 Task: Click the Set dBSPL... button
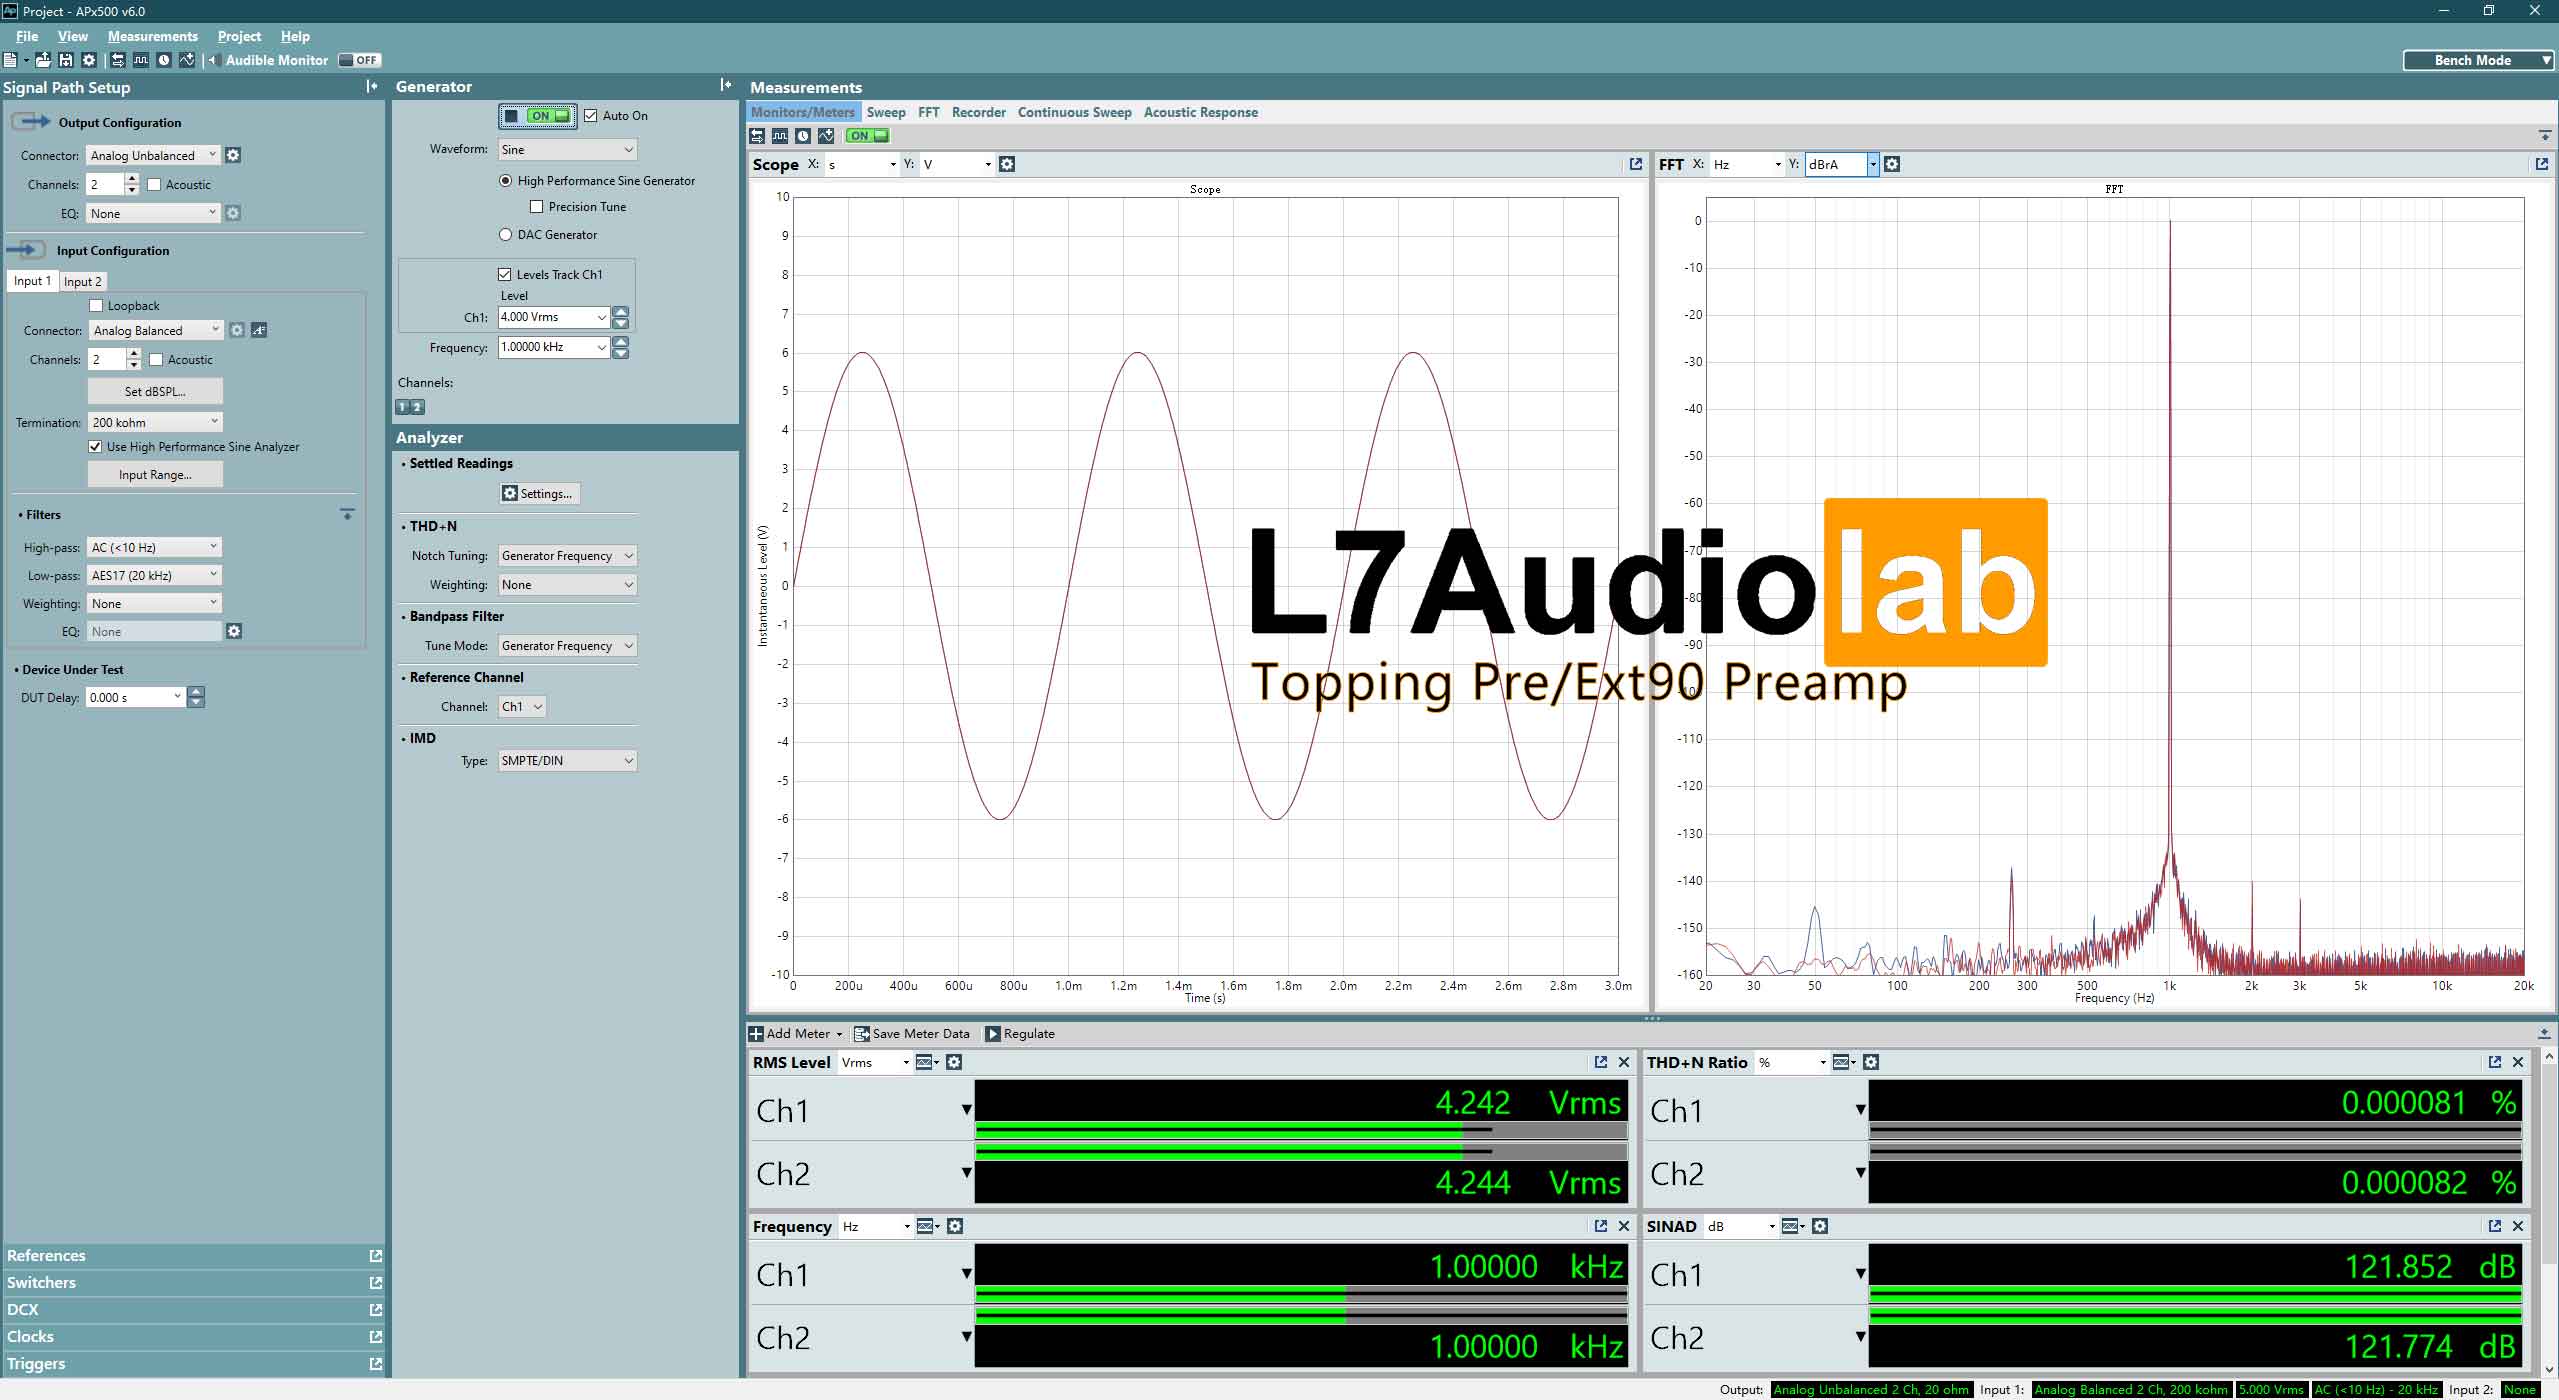(x=155, y=391)
